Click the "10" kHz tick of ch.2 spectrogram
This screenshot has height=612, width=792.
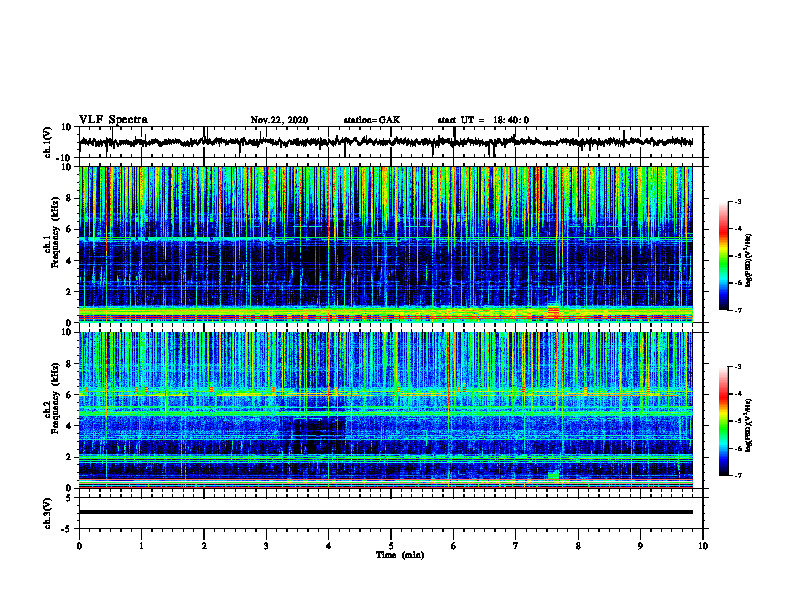[67, 332]
